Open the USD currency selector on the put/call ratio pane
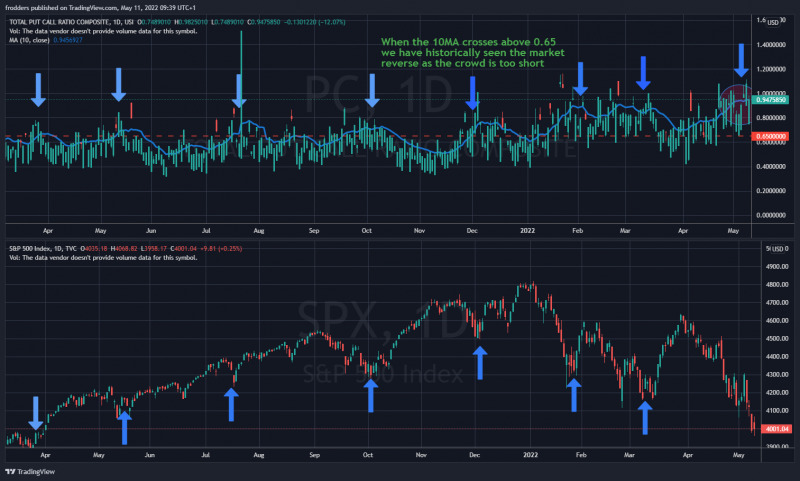Viewport: 800px width, 481px height. pyautogui.click(x=773, y=22)
